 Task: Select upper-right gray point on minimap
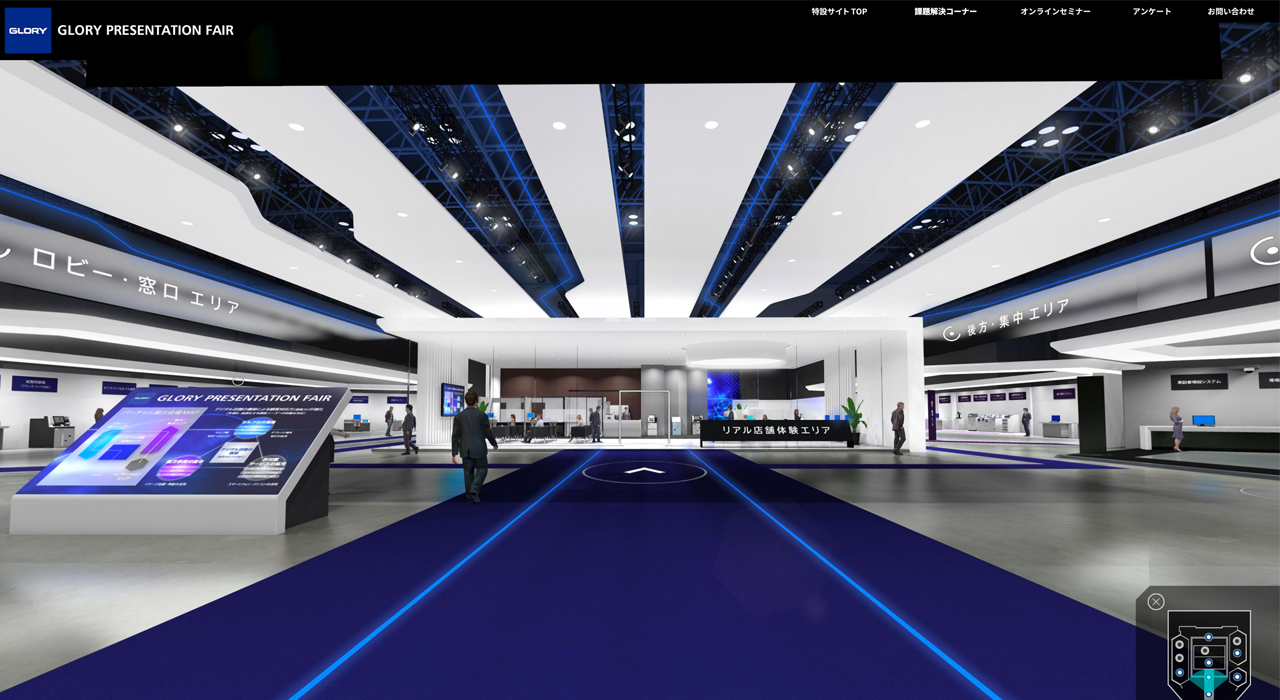[1237, 641]
